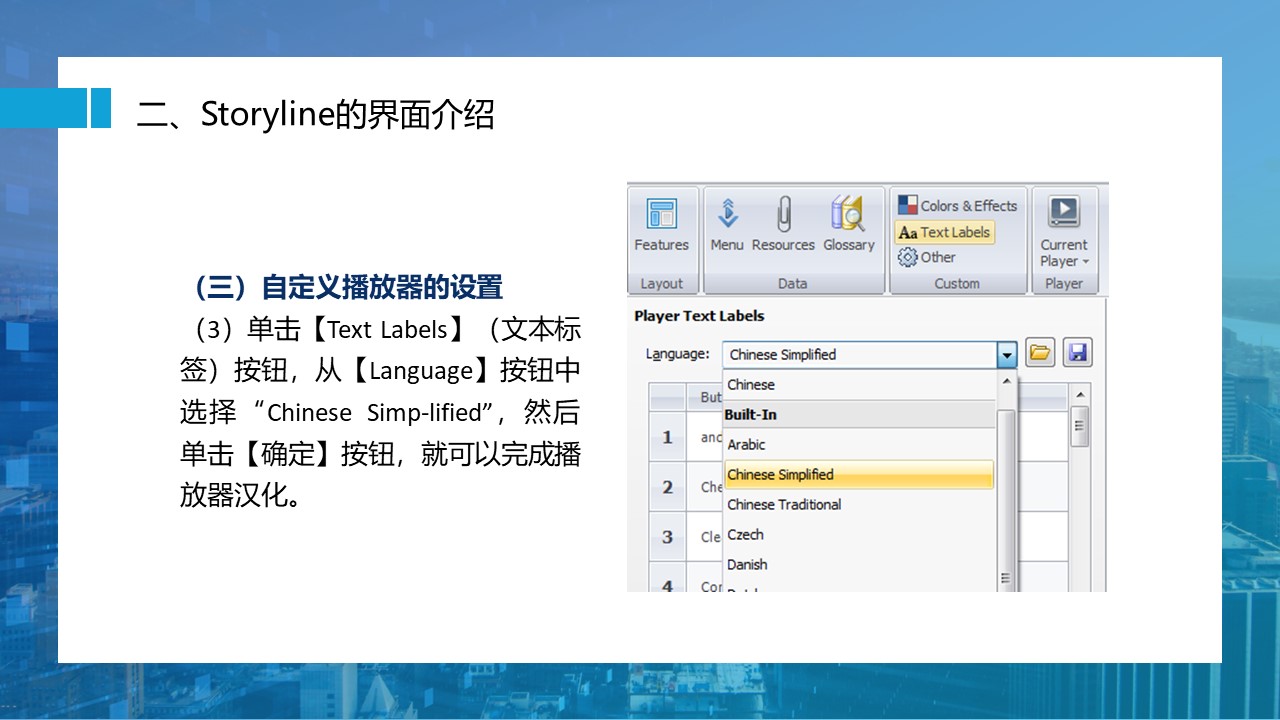Viewport: 1280px width, 720px height.
Task: Select Chinese Simplified from the list
Action: click(858, 475)
